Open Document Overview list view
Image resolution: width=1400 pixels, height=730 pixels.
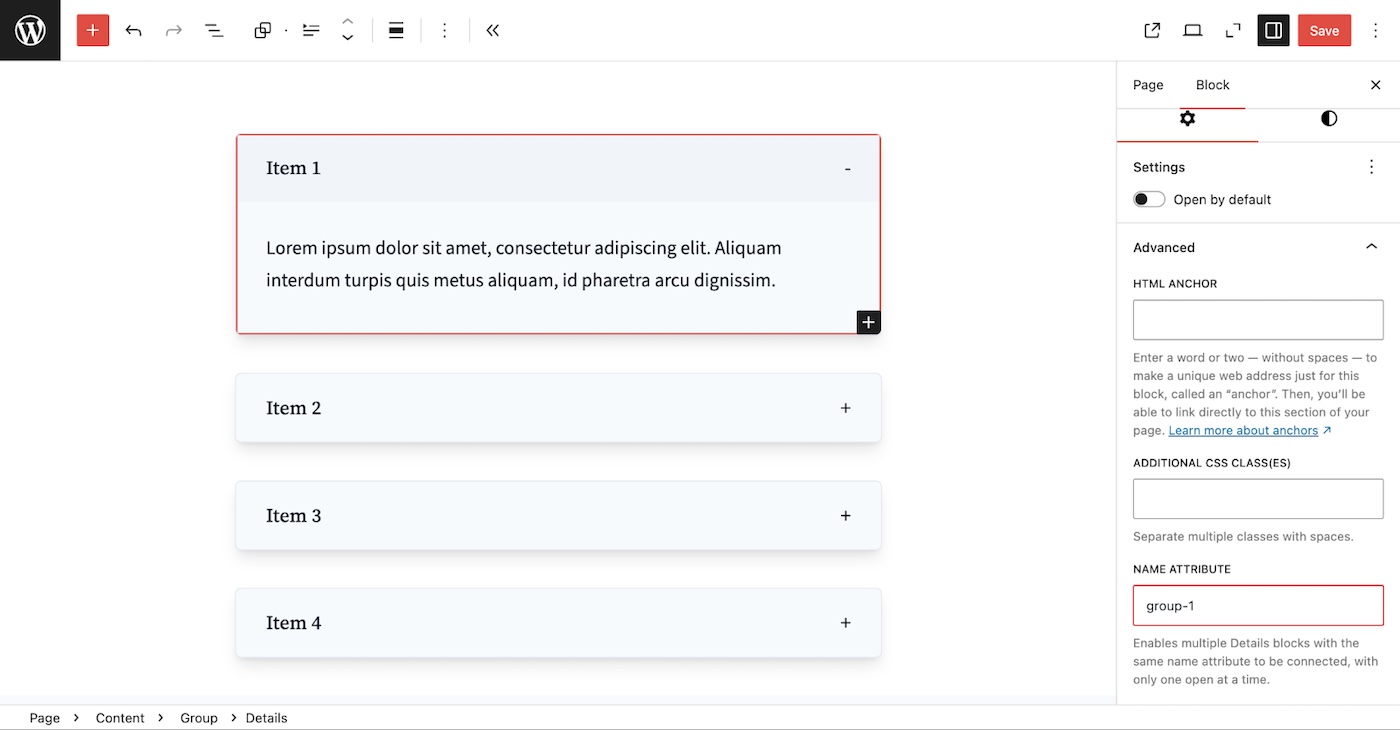(x=214, y=30)
